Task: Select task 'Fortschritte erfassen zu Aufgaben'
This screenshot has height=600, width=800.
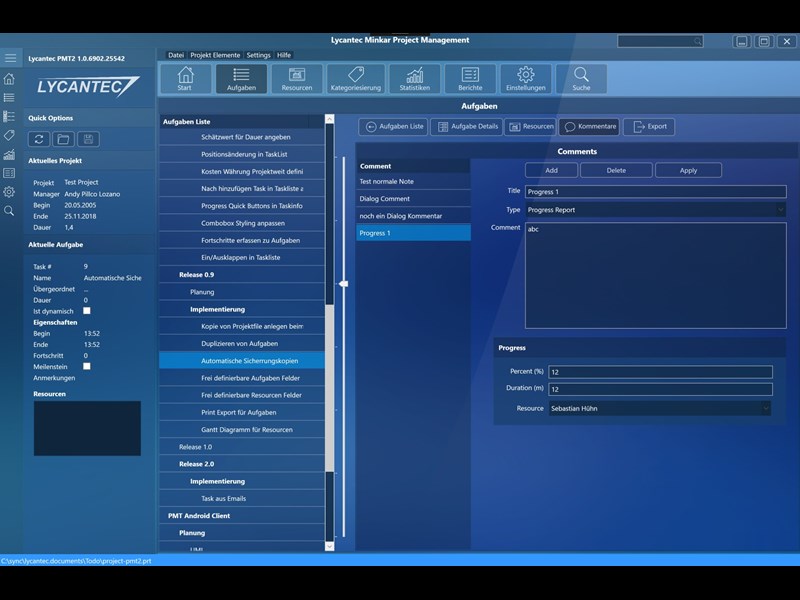Action: [x=242, y=240]
